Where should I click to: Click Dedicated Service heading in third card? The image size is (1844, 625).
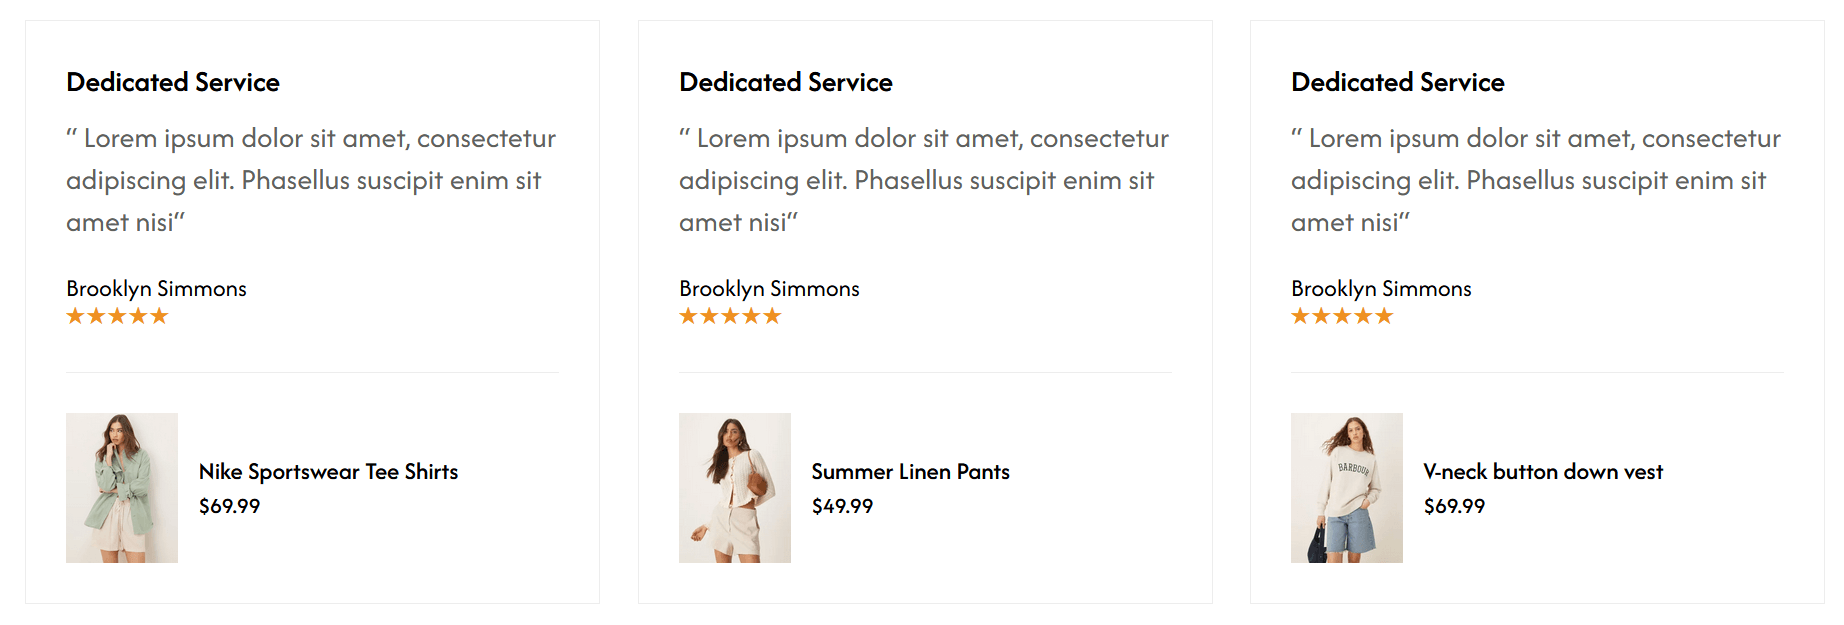click(x=1398, y=82)
